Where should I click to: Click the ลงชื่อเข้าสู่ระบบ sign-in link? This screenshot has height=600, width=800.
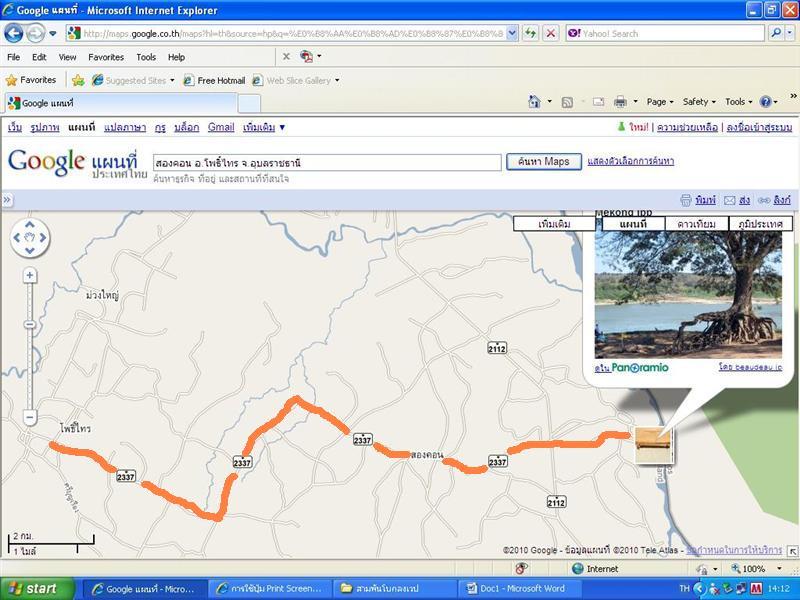point(760,127)
